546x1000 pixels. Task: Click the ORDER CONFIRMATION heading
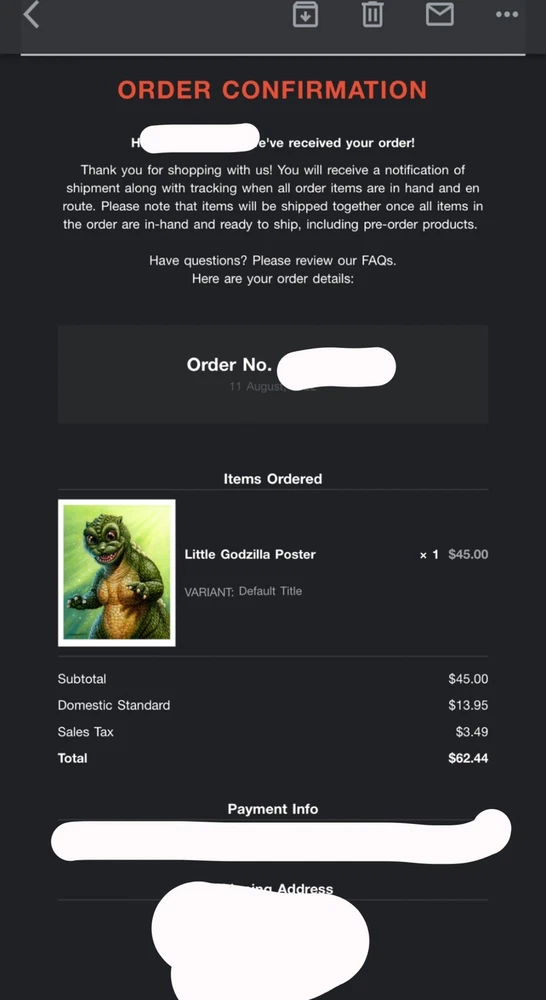click(272, 90)
